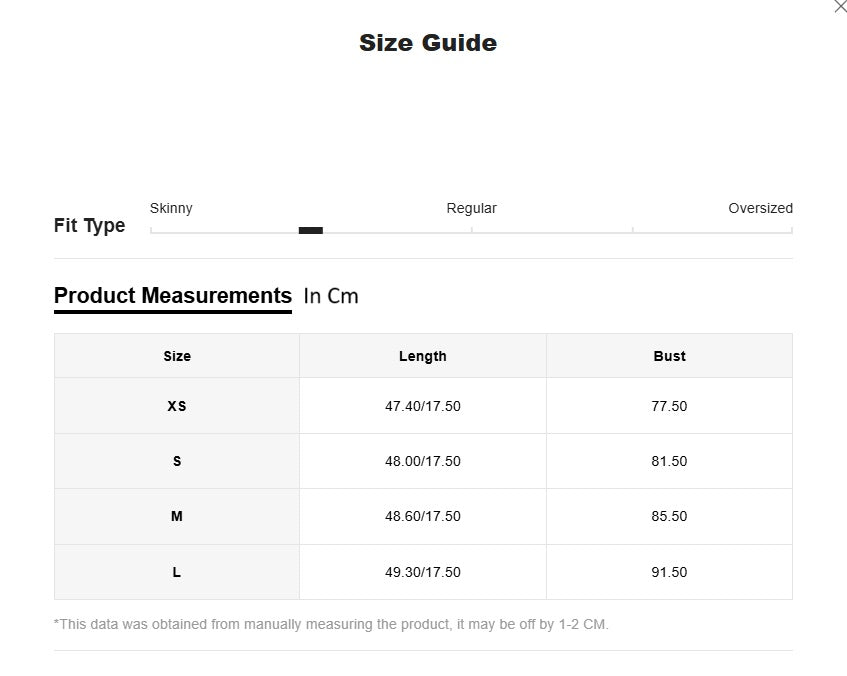Screen dimensions: 847x676
Task: Select the Length column header
Action: click(422, 356)
